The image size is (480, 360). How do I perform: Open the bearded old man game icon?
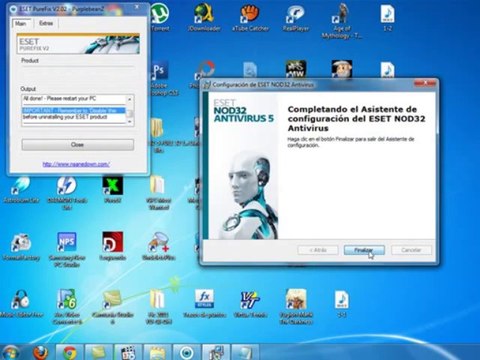pyautogui.click(x=342, y=69)
